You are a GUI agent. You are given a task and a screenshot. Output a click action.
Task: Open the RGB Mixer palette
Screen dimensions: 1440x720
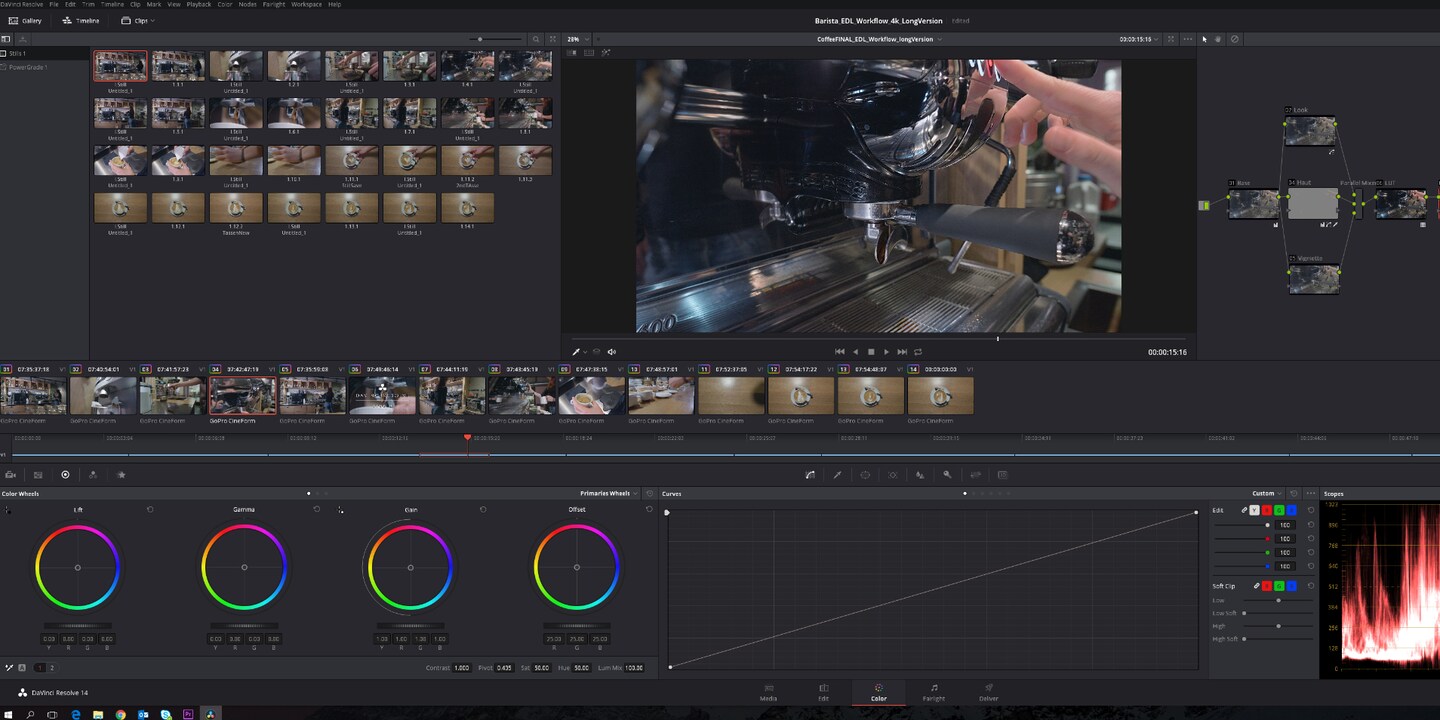click(93, 475)
